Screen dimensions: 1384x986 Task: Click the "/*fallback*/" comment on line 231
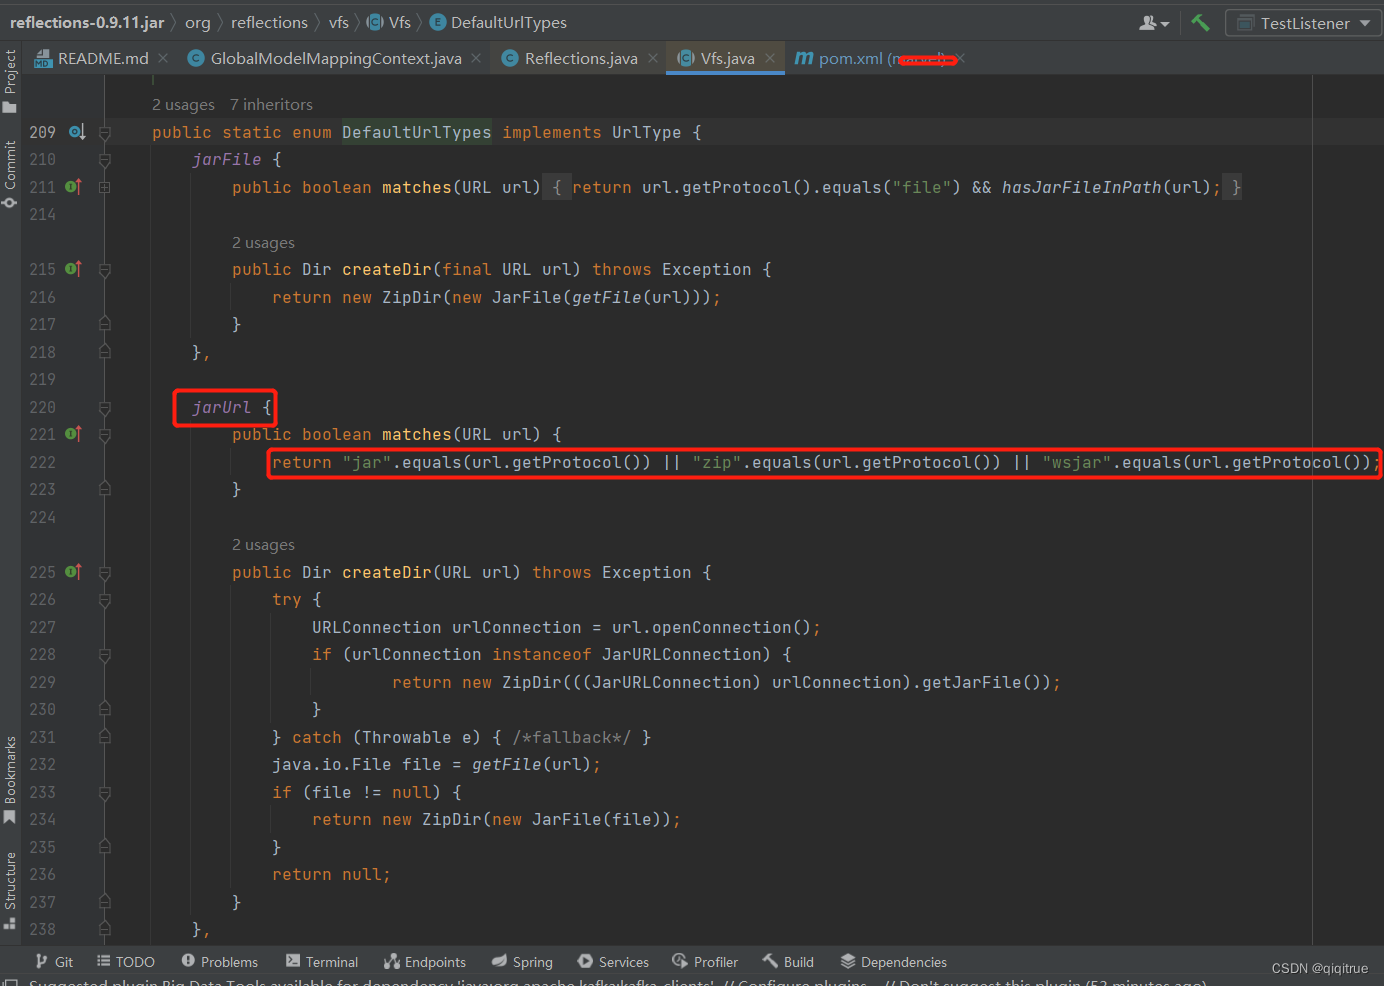click(572, 737)
